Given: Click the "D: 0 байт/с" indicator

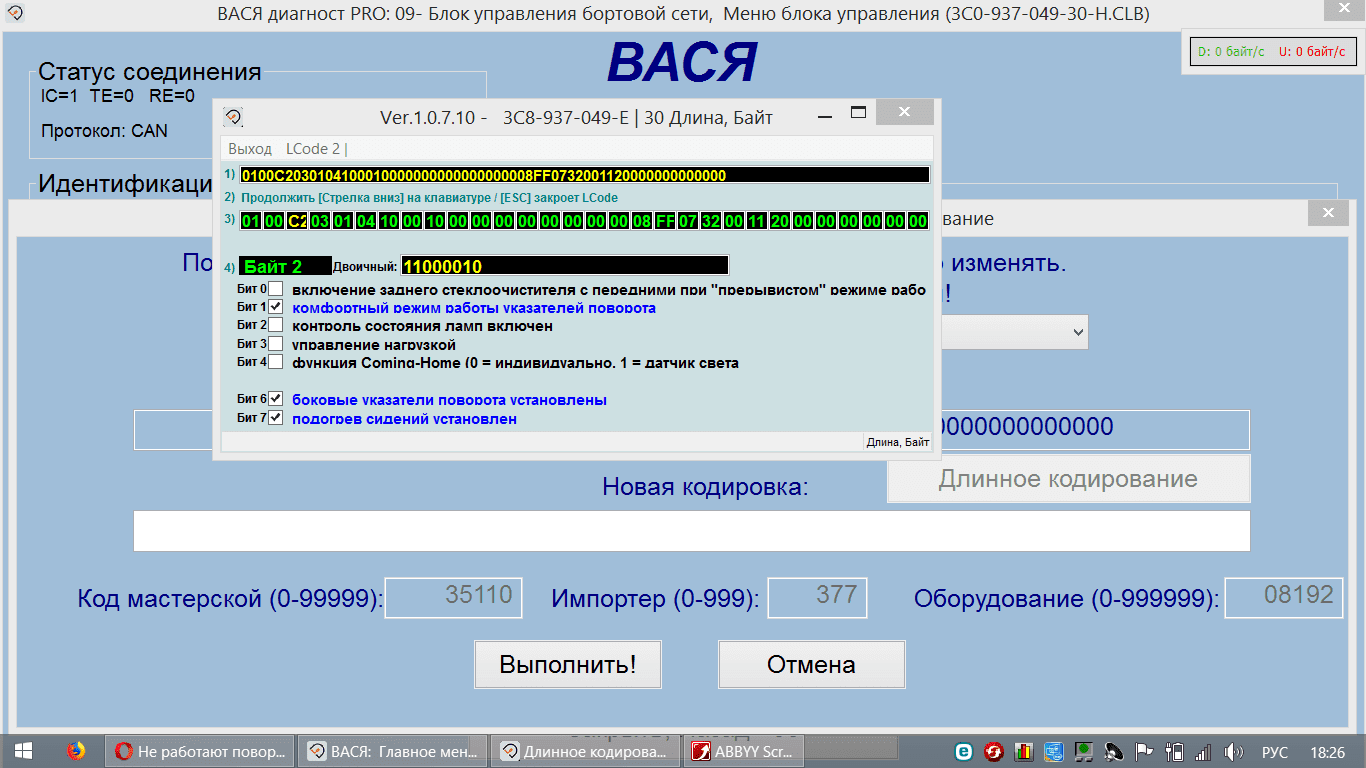Looking at the screenshot, I should pyautogui.click(x=1231, y=51).
